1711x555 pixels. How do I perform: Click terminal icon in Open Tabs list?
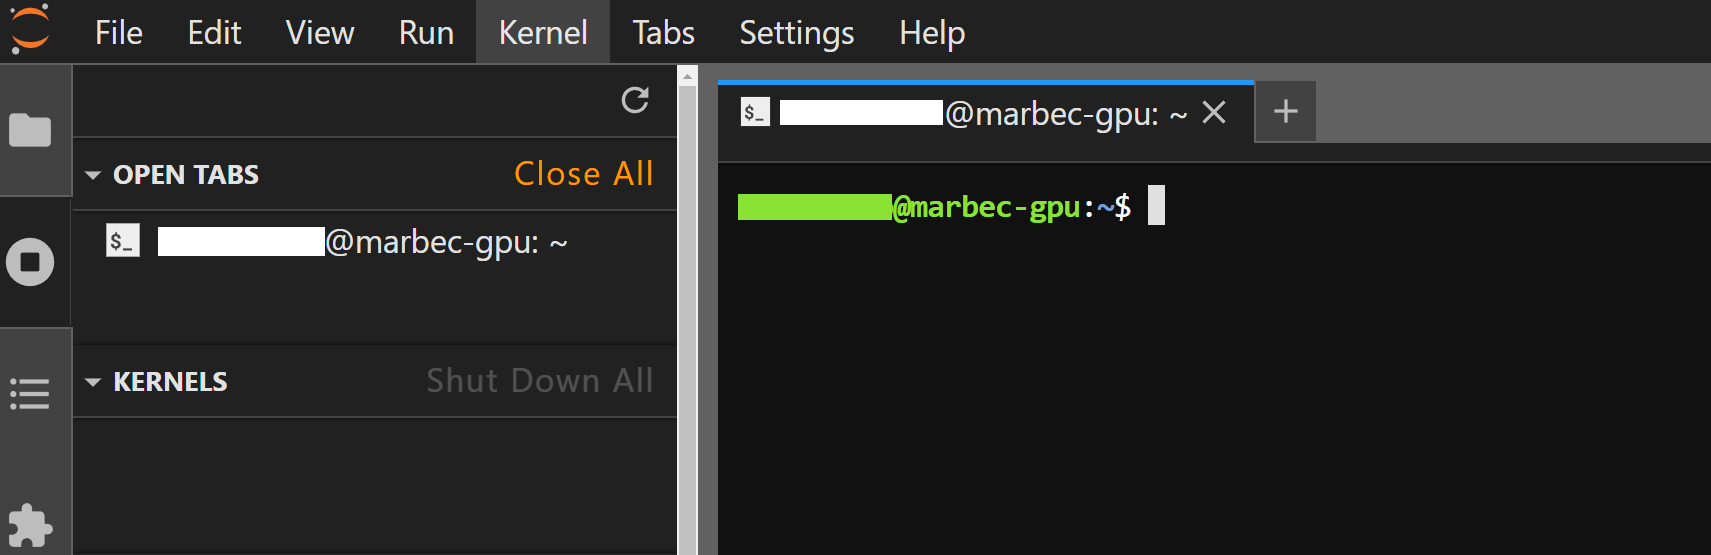point(123,241)
